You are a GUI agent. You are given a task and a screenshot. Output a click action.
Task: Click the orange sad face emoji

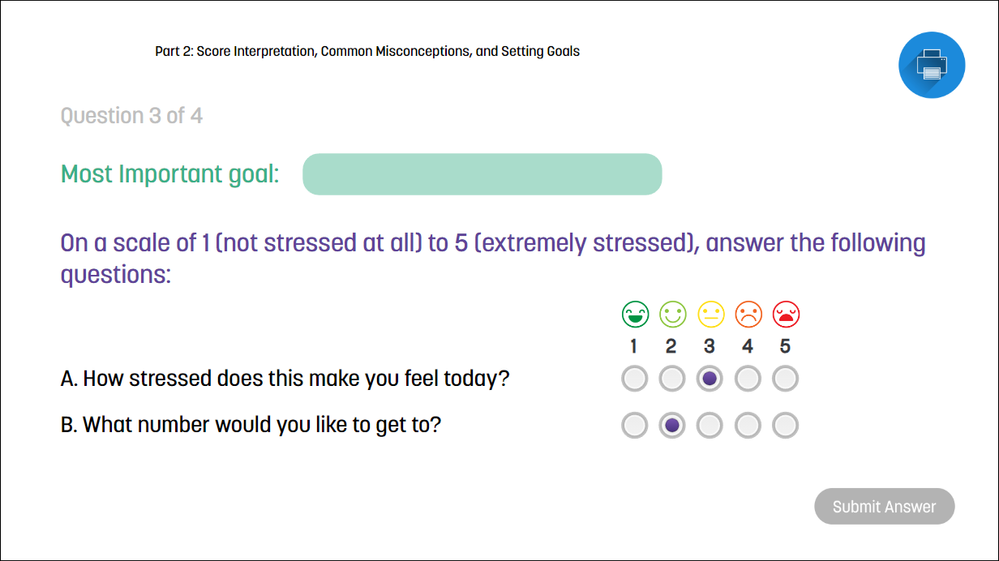point(748,314)
